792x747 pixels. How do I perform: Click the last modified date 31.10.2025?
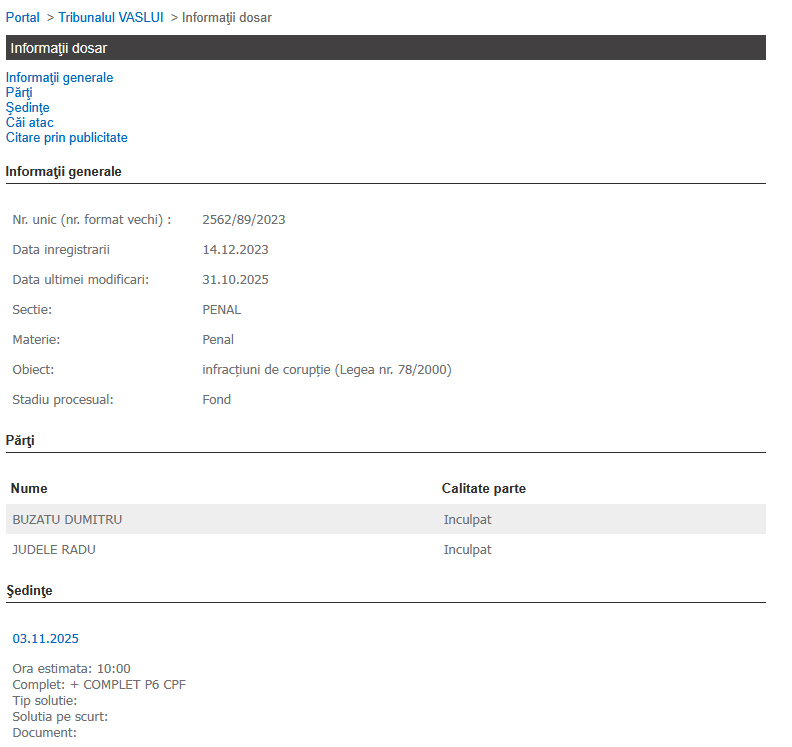pyautogui.click(x=235, y=280)
